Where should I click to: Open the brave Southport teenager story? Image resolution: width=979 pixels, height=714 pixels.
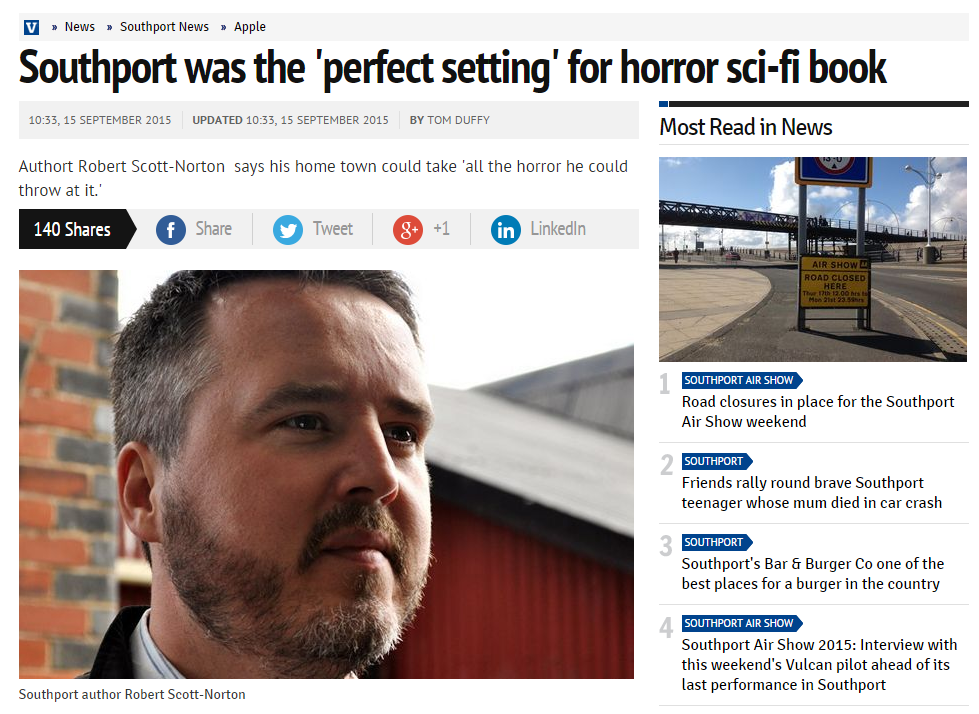pyautogui.click(x=812, y=492)
